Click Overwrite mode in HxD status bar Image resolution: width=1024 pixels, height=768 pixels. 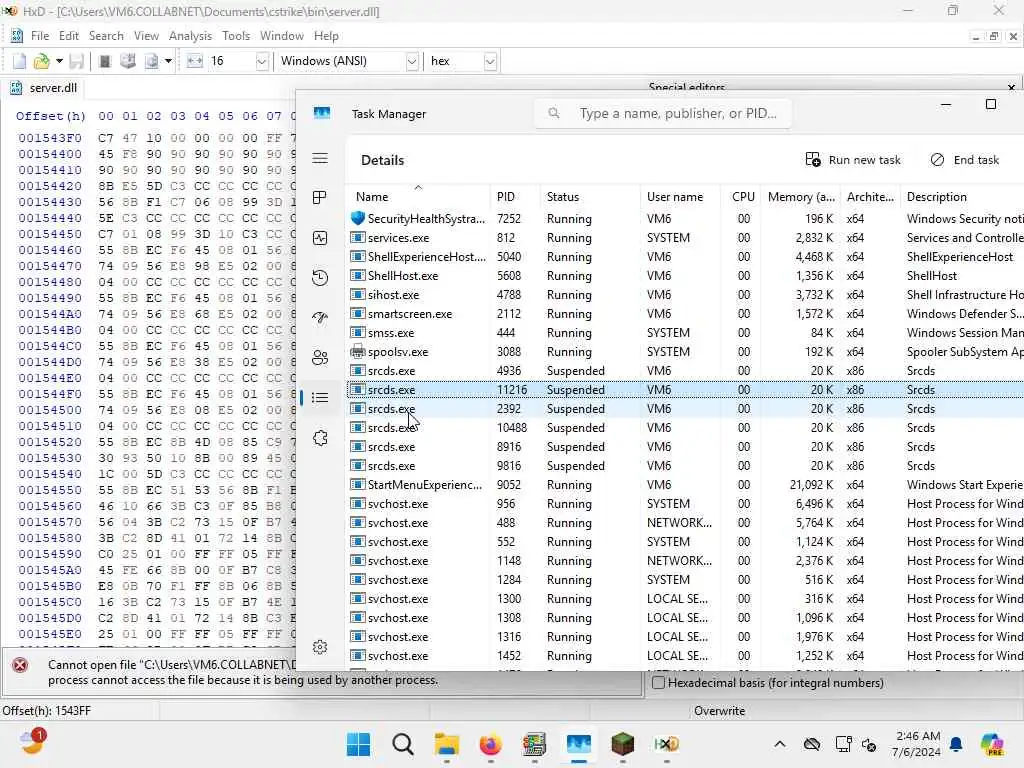[719, 711]
